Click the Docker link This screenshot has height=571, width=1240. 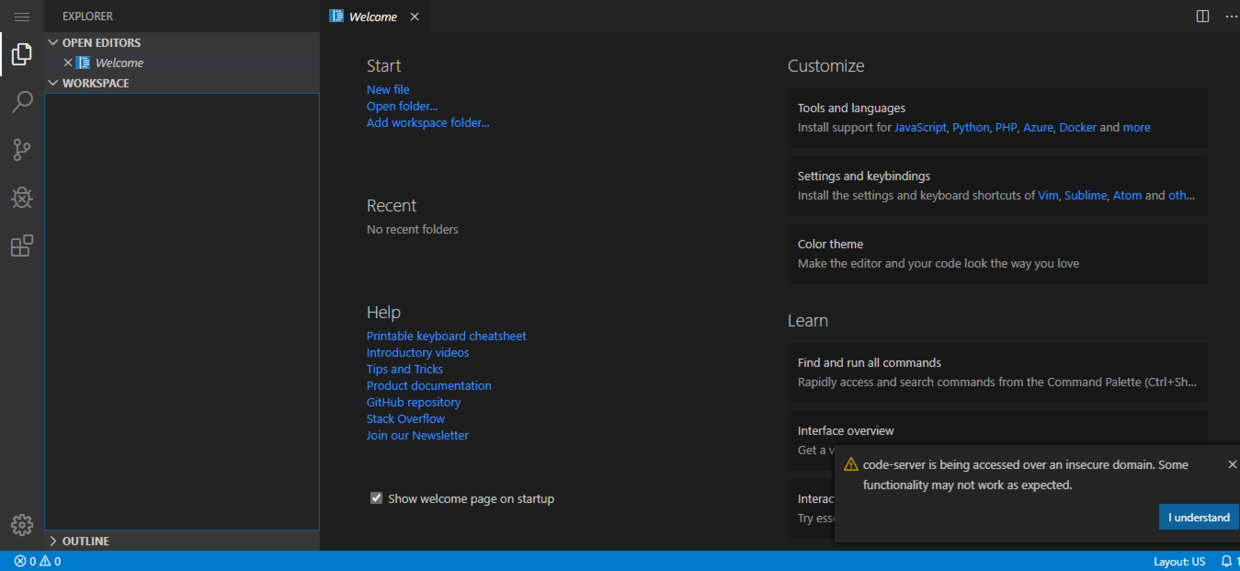(x=1078, y=128)
